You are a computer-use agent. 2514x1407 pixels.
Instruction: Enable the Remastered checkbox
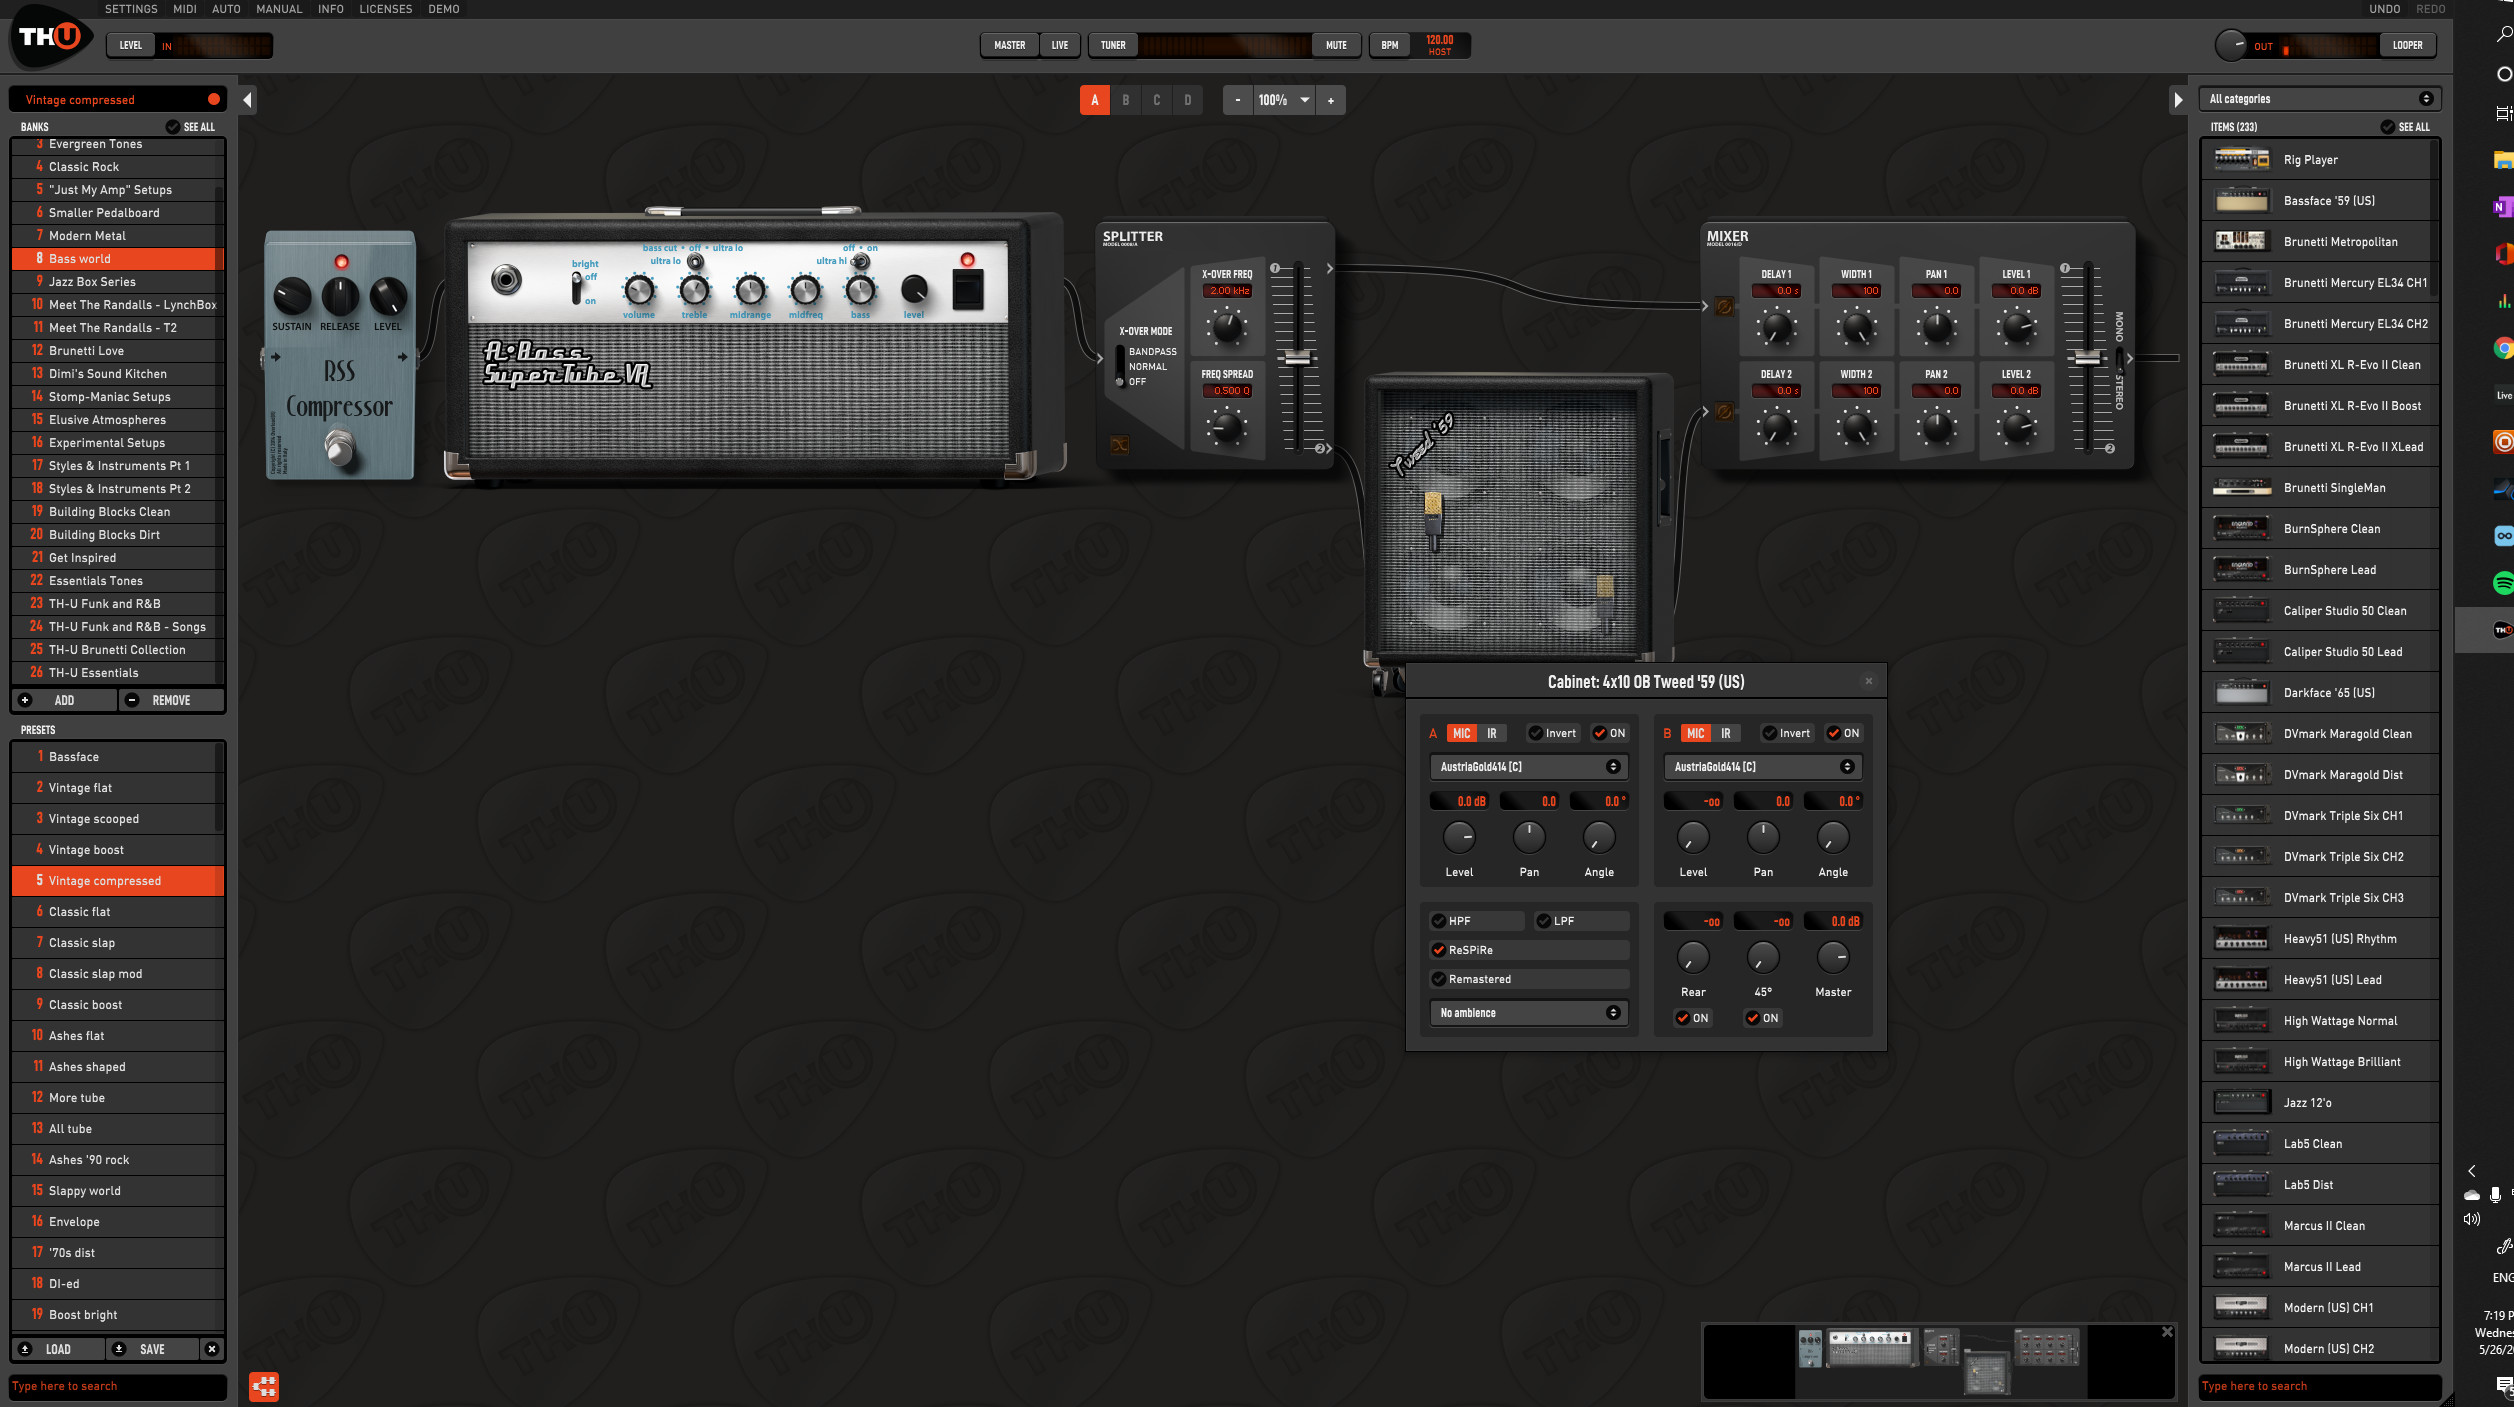click(1439, 979)
